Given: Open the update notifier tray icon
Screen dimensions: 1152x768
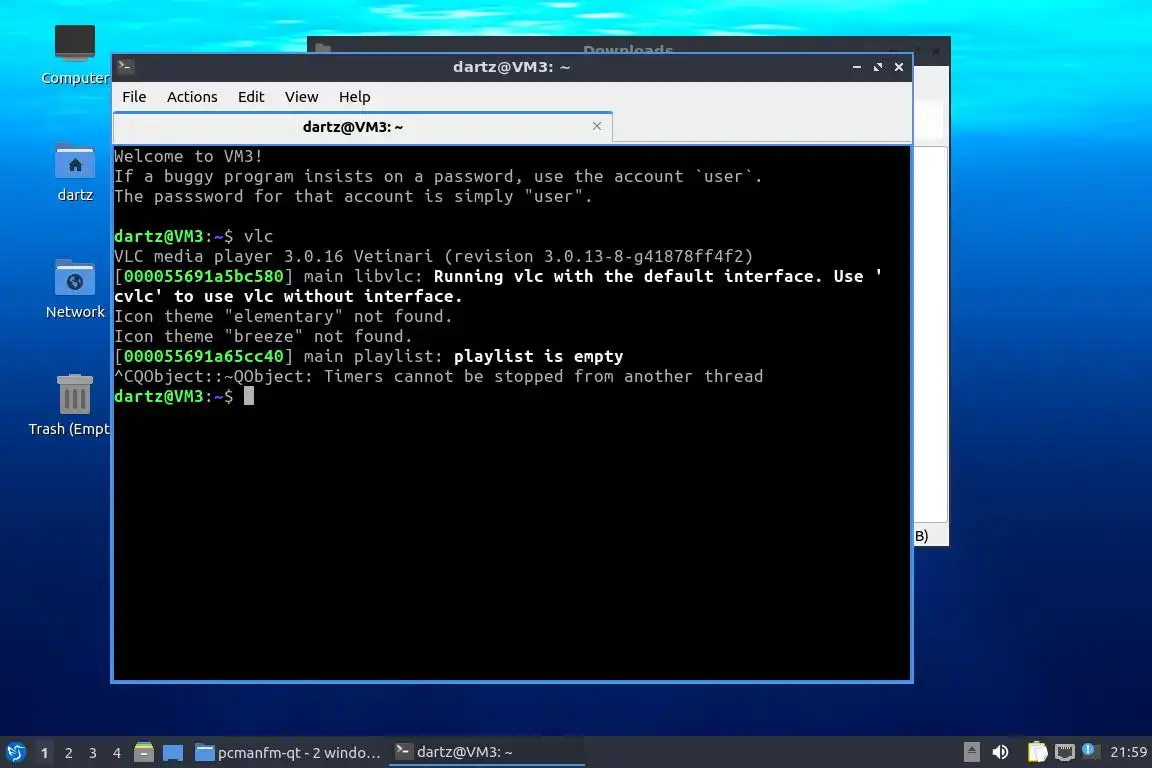Looking at the screenshot, I should 1090,751.
